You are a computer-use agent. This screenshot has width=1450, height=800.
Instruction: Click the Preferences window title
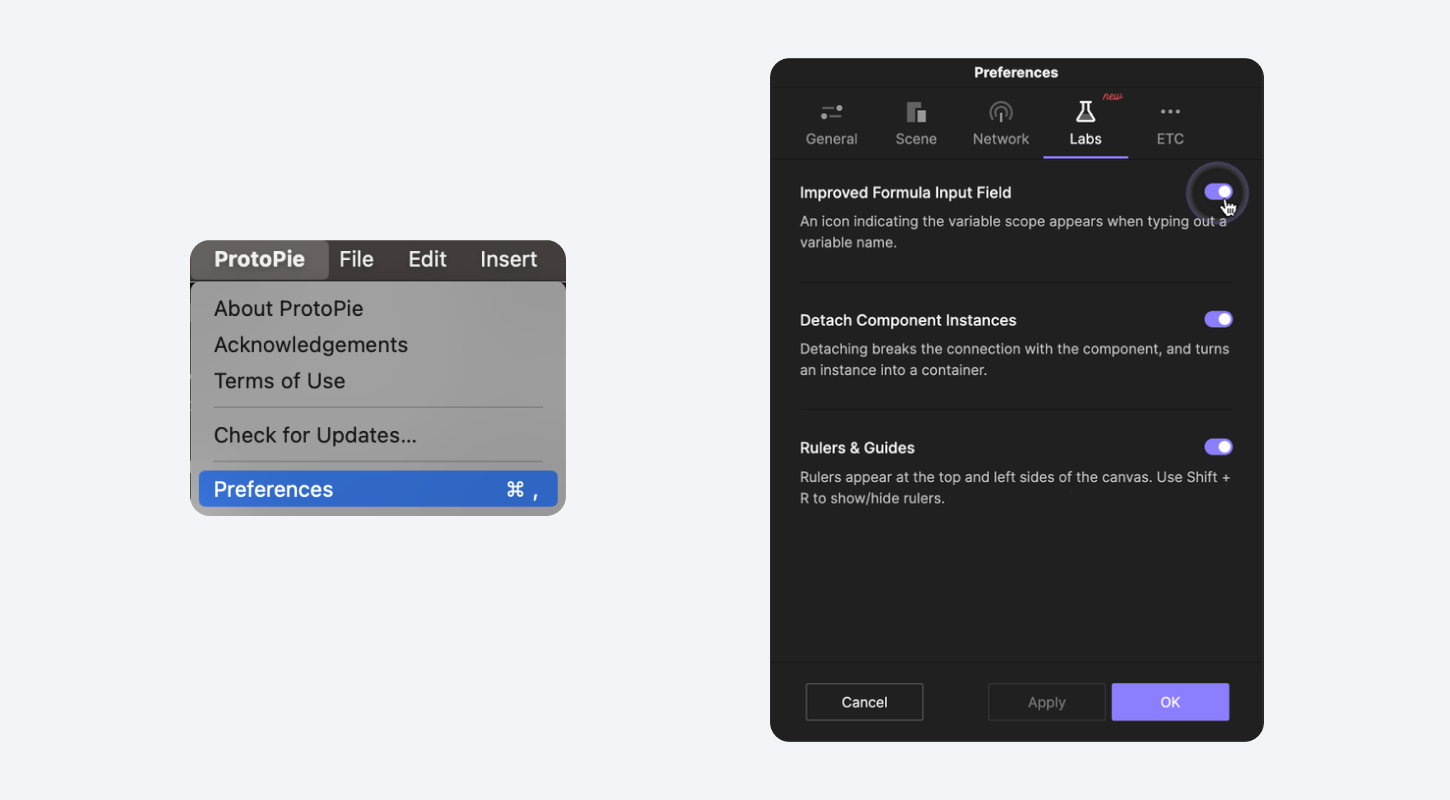pyautogui.click(x=1016, y=72)
